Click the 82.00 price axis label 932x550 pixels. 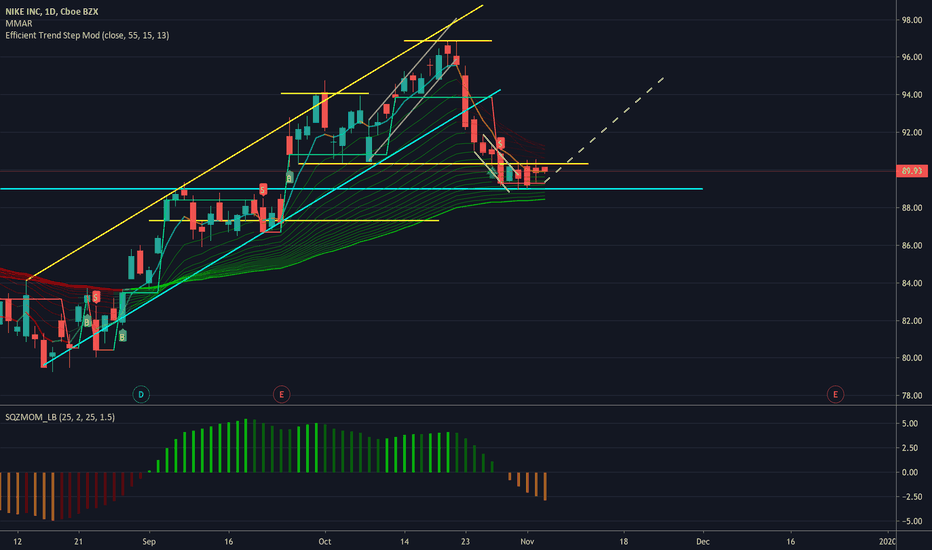(912, 320)
